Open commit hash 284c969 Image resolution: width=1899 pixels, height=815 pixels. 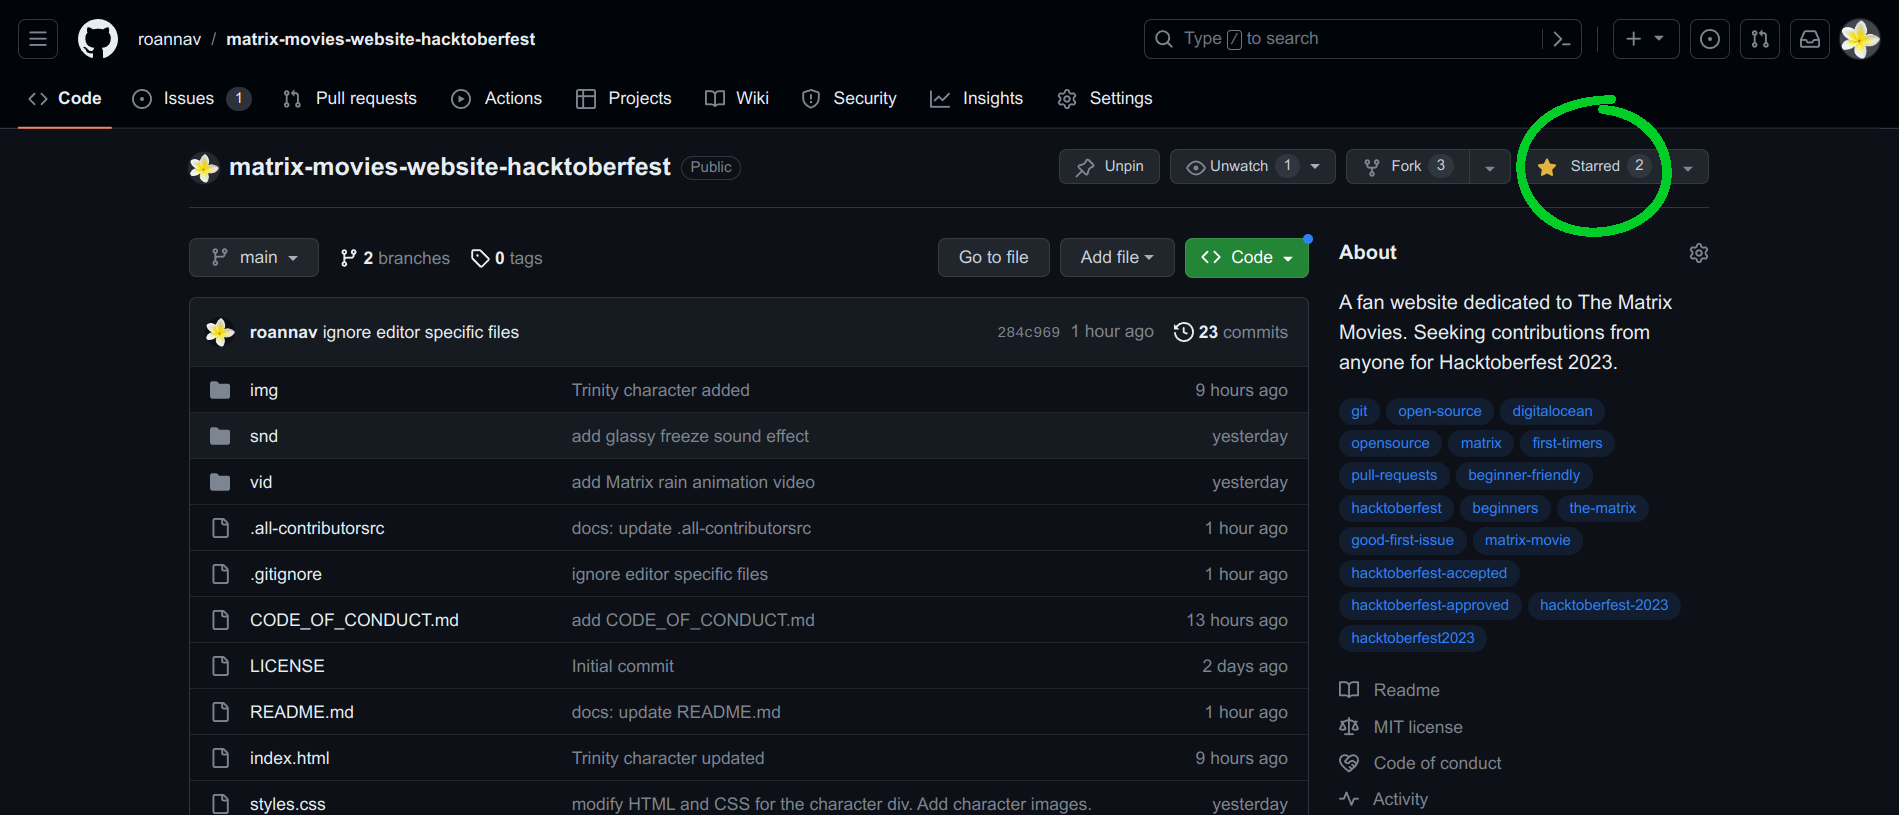click(x=1028, y=332)
